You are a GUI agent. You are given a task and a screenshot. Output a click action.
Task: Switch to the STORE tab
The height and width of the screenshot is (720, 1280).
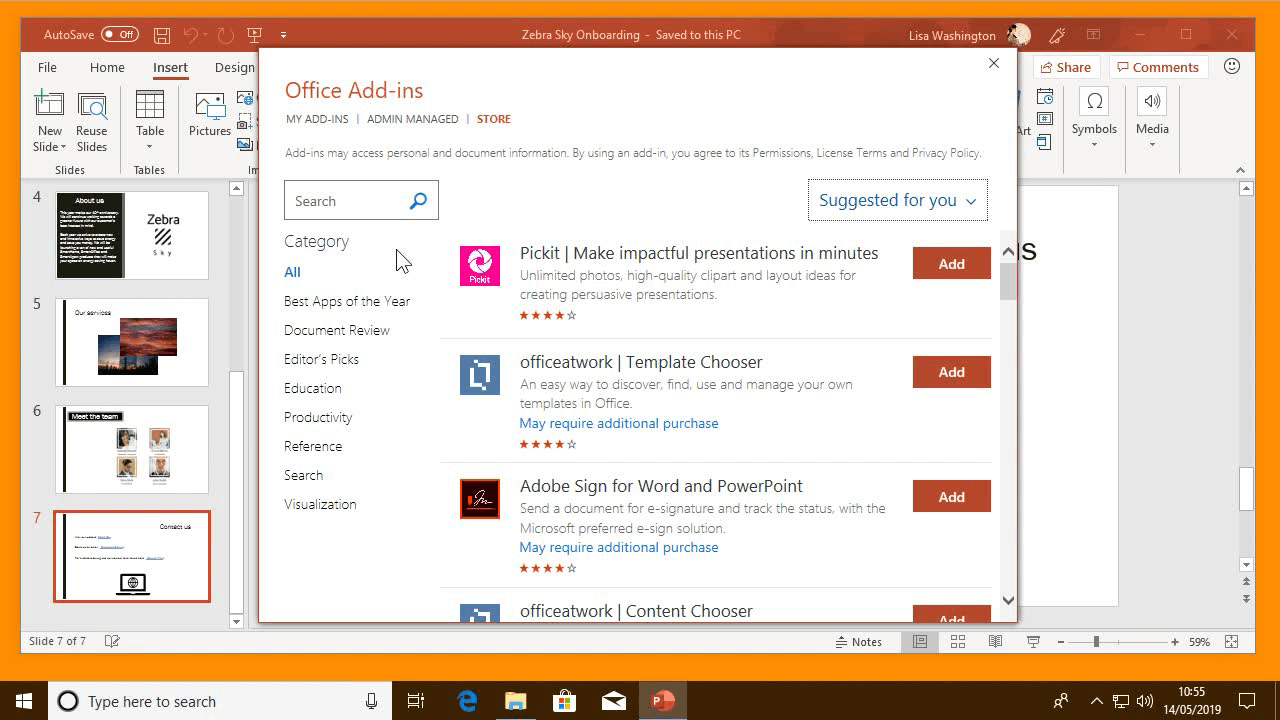pos(493,118)
